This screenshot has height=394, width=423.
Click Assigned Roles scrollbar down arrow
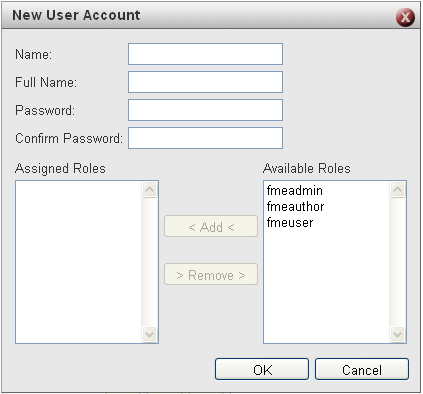[x=149, y=334]
